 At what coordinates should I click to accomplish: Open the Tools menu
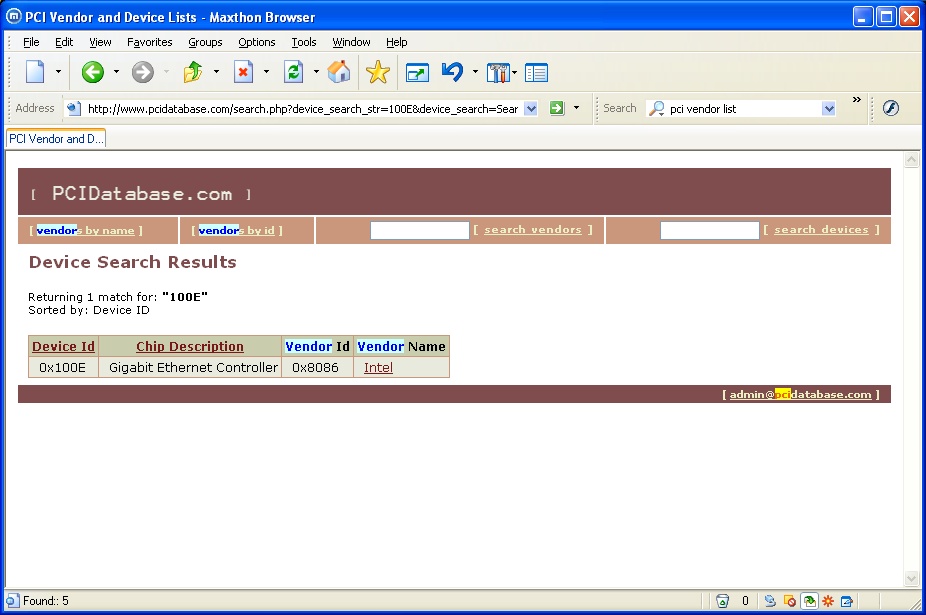[304, 42]
